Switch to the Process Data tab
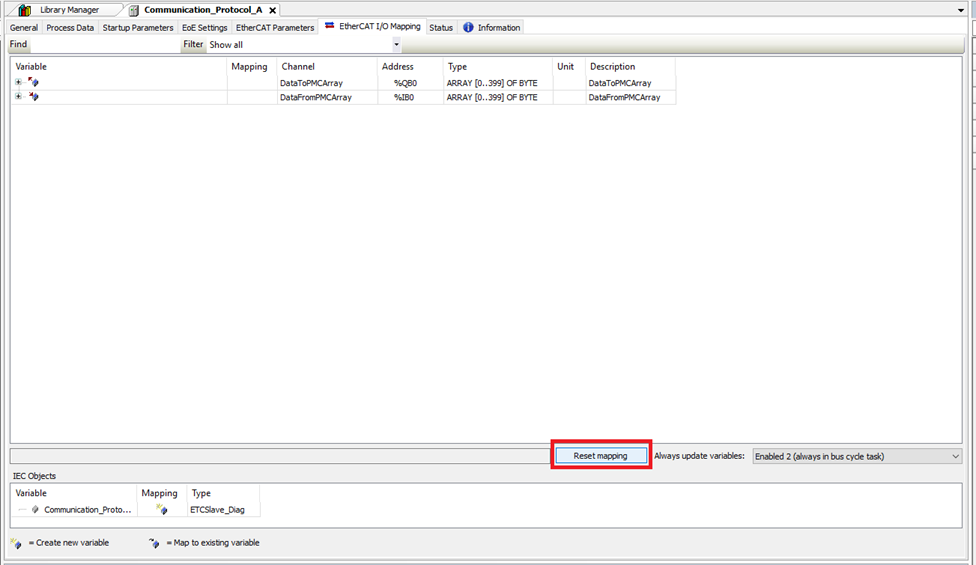This screenshot has width=976, height=565. 70,28
